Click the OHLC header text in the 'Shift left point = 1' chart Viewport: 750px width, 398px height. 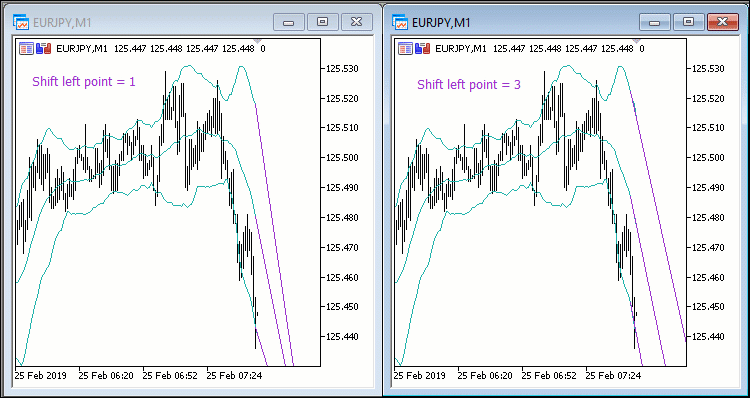[x=161, y=48]
